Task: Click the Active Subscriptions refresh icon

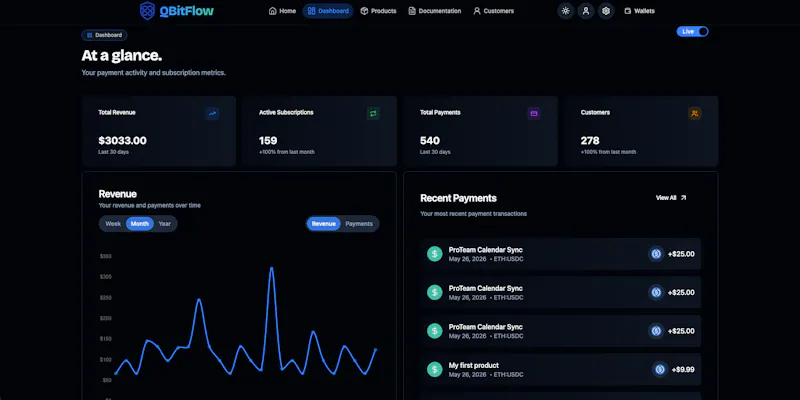Action: point(373,113)
